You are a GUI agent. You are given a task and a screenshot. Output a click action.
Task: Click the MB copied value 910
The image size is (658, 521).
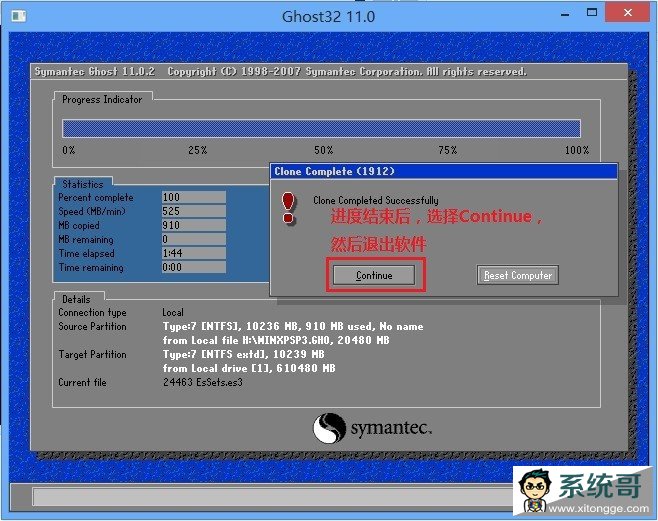tap(194, 225)
